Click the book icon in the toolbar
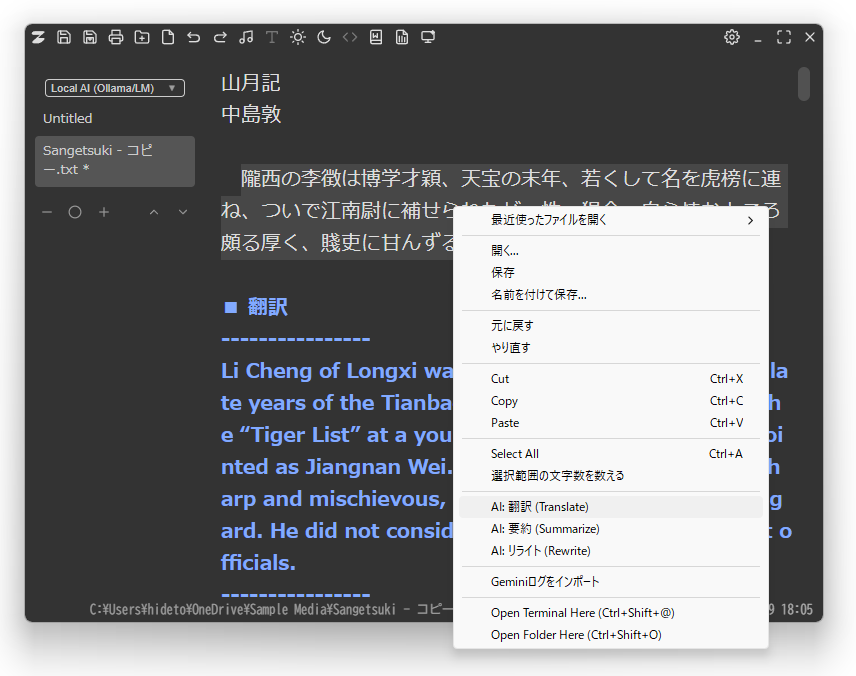Screen dimensions: 856x676 point(375,37)
